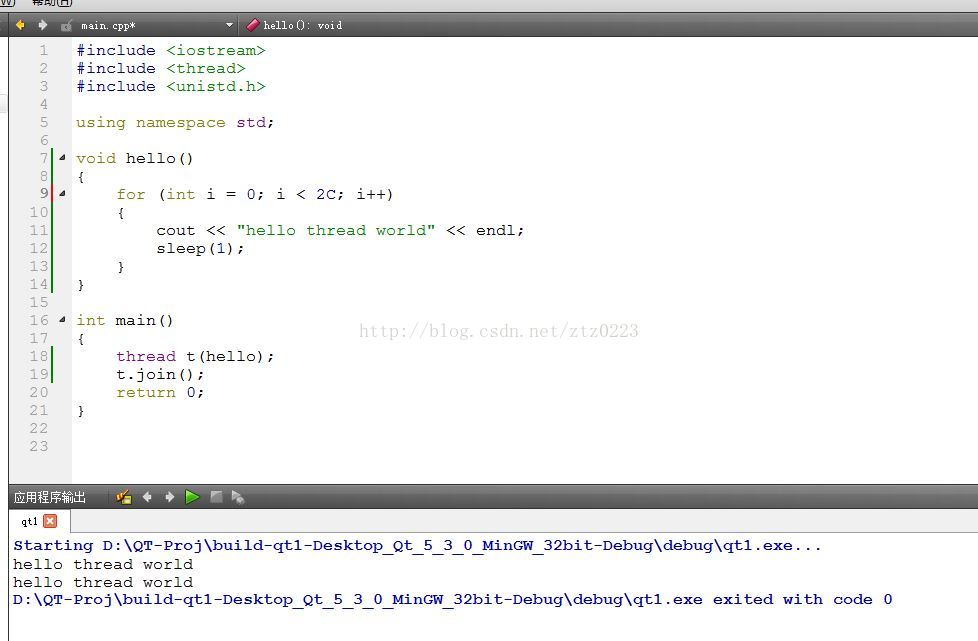Click the first hello thread world output line

tap(103, 564)
